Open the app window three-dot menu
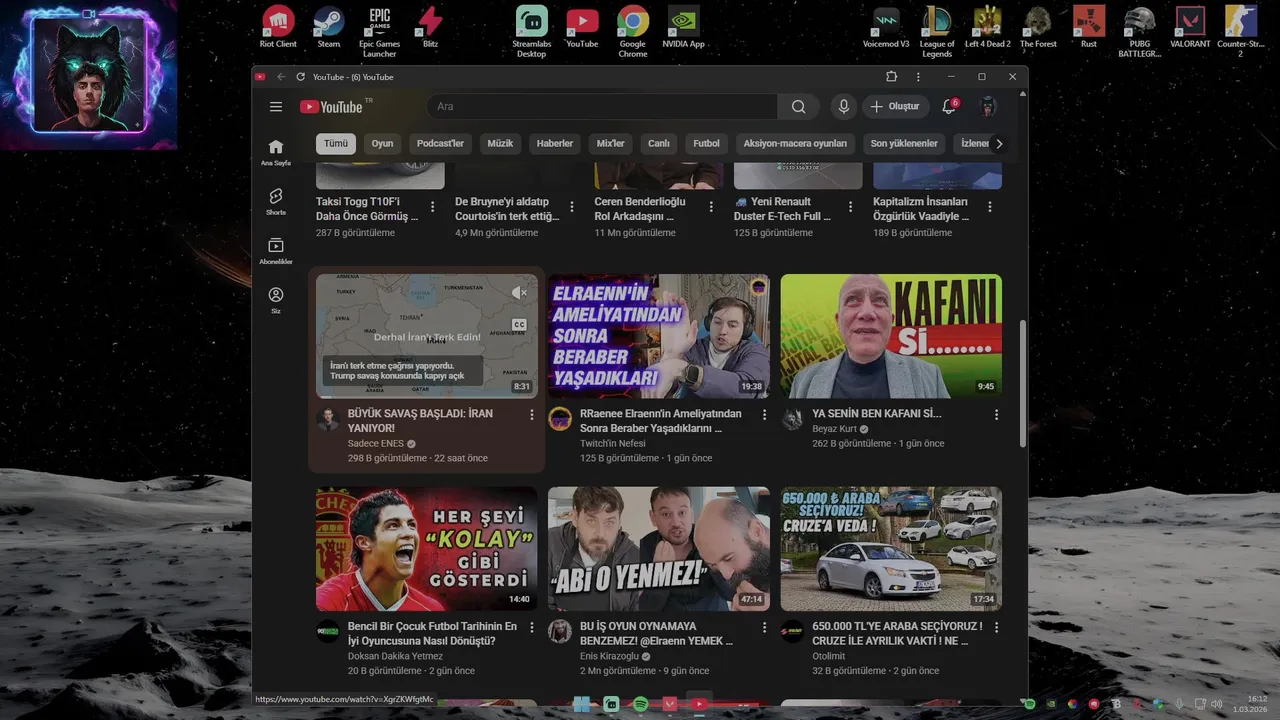Screen dimensions: 1280x720 [918, 77]
